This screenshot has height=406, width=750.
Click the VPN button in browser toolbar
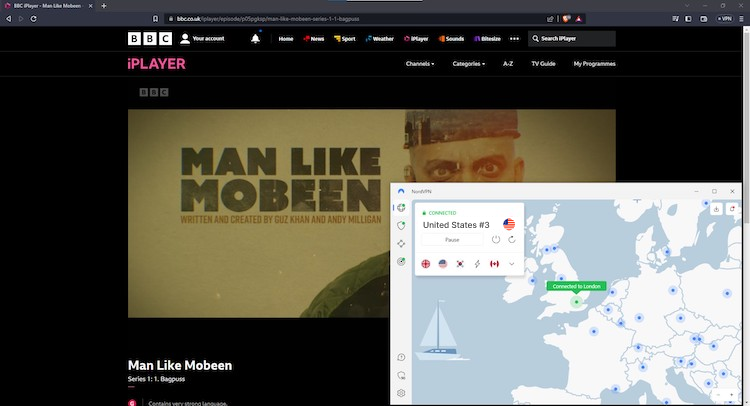click(724, 19)
